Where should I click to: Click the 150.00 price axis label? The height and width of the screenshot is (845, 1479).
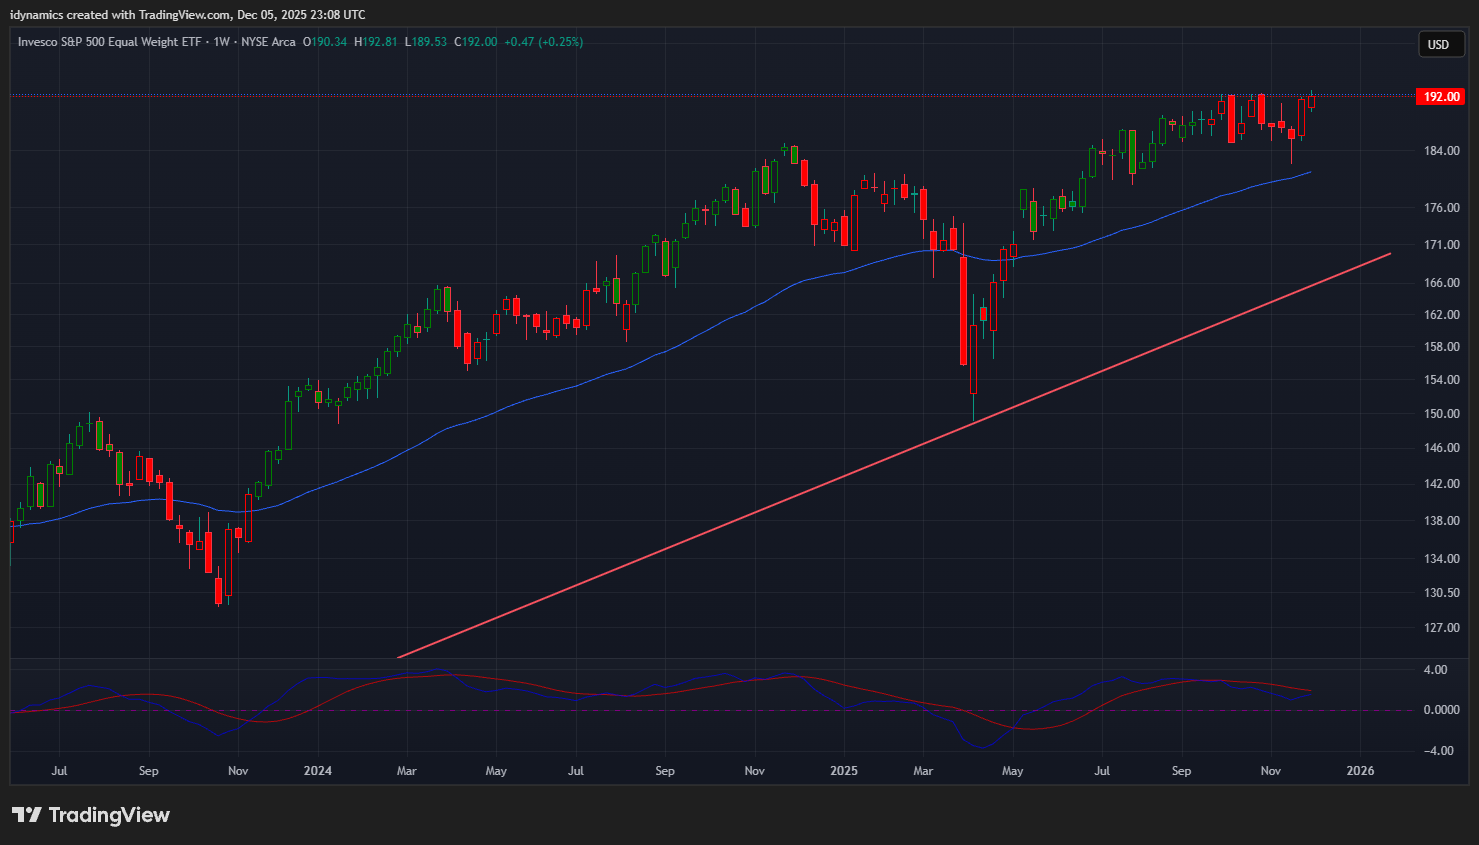coord(1441,414)
